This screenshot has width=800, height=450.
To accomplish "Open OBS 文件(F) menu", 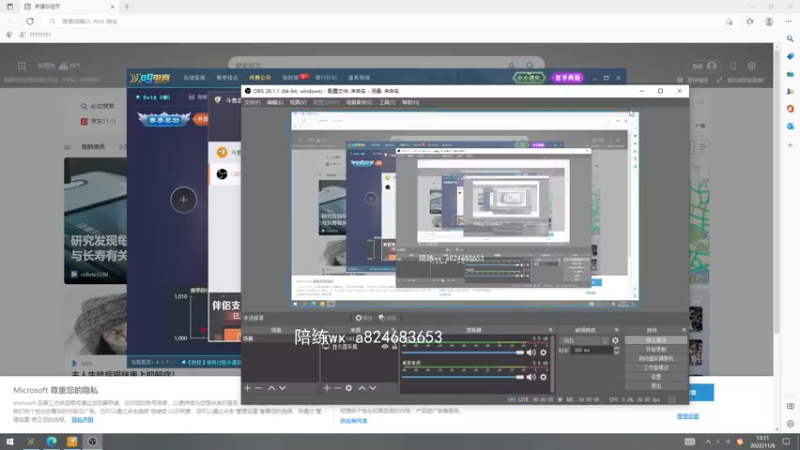I will (x=252, y=103).
